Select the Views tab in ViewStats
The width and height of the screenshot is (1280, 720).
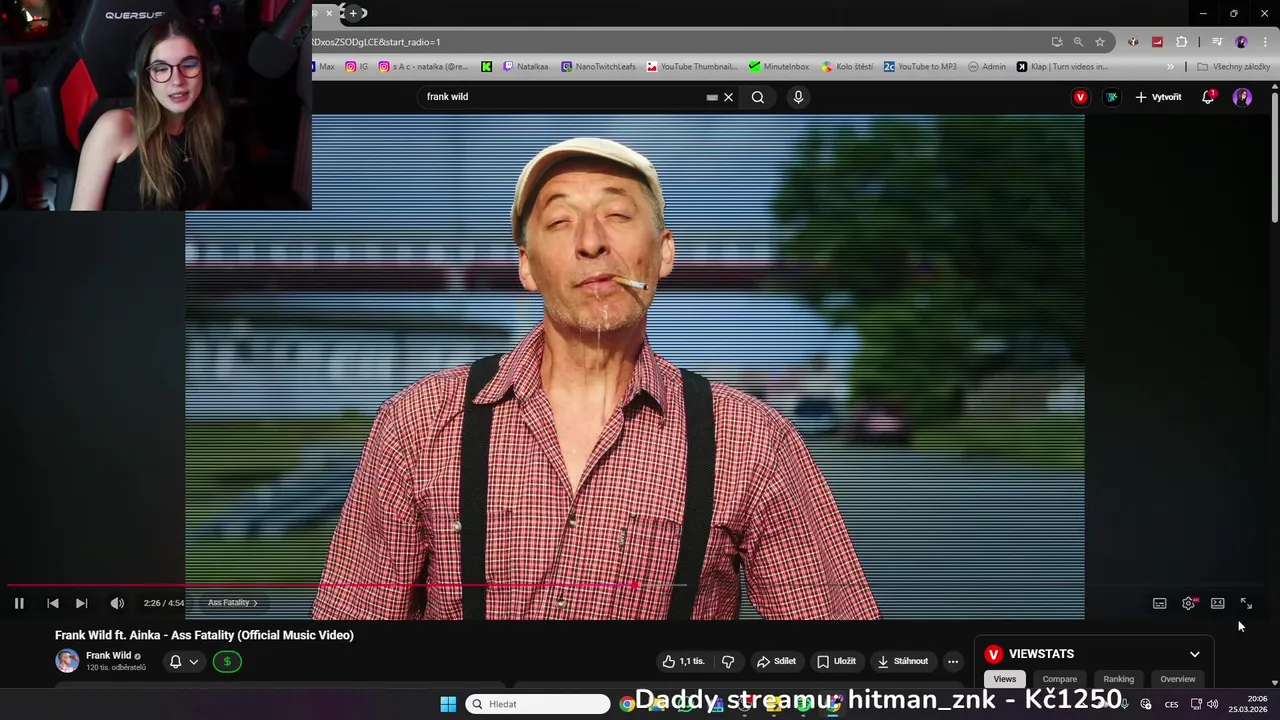point(1005,679)
